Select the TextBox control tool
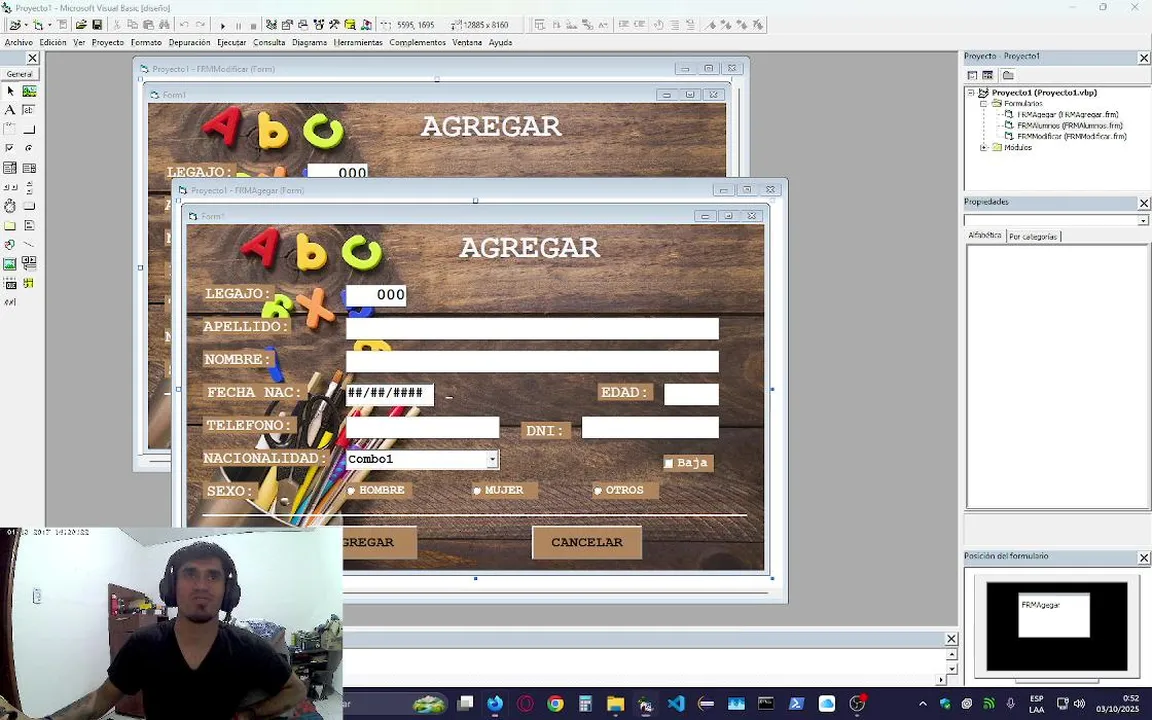This screenshot has width=1152, height=720. click(29, 110)
